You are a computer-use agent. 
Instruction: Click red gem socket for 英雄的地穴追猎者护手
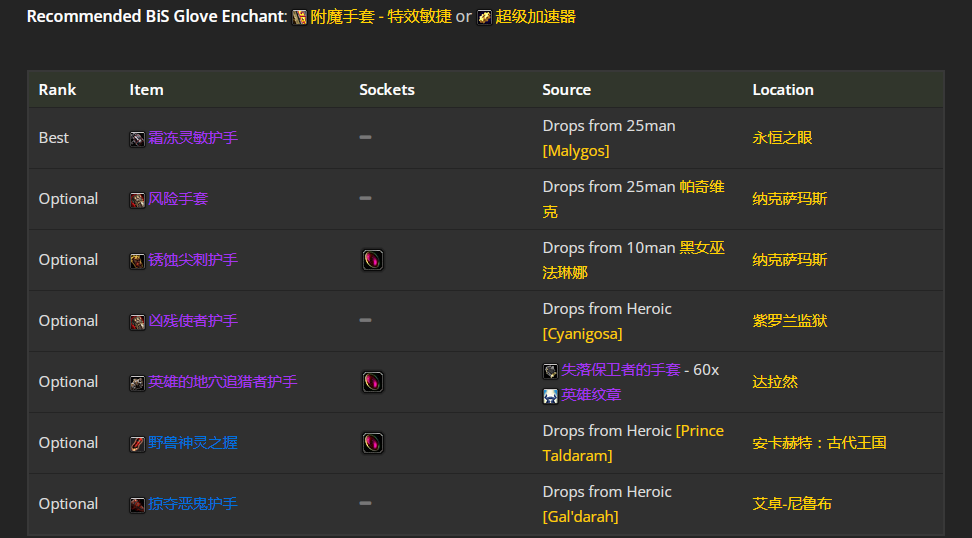coord(373,382)
